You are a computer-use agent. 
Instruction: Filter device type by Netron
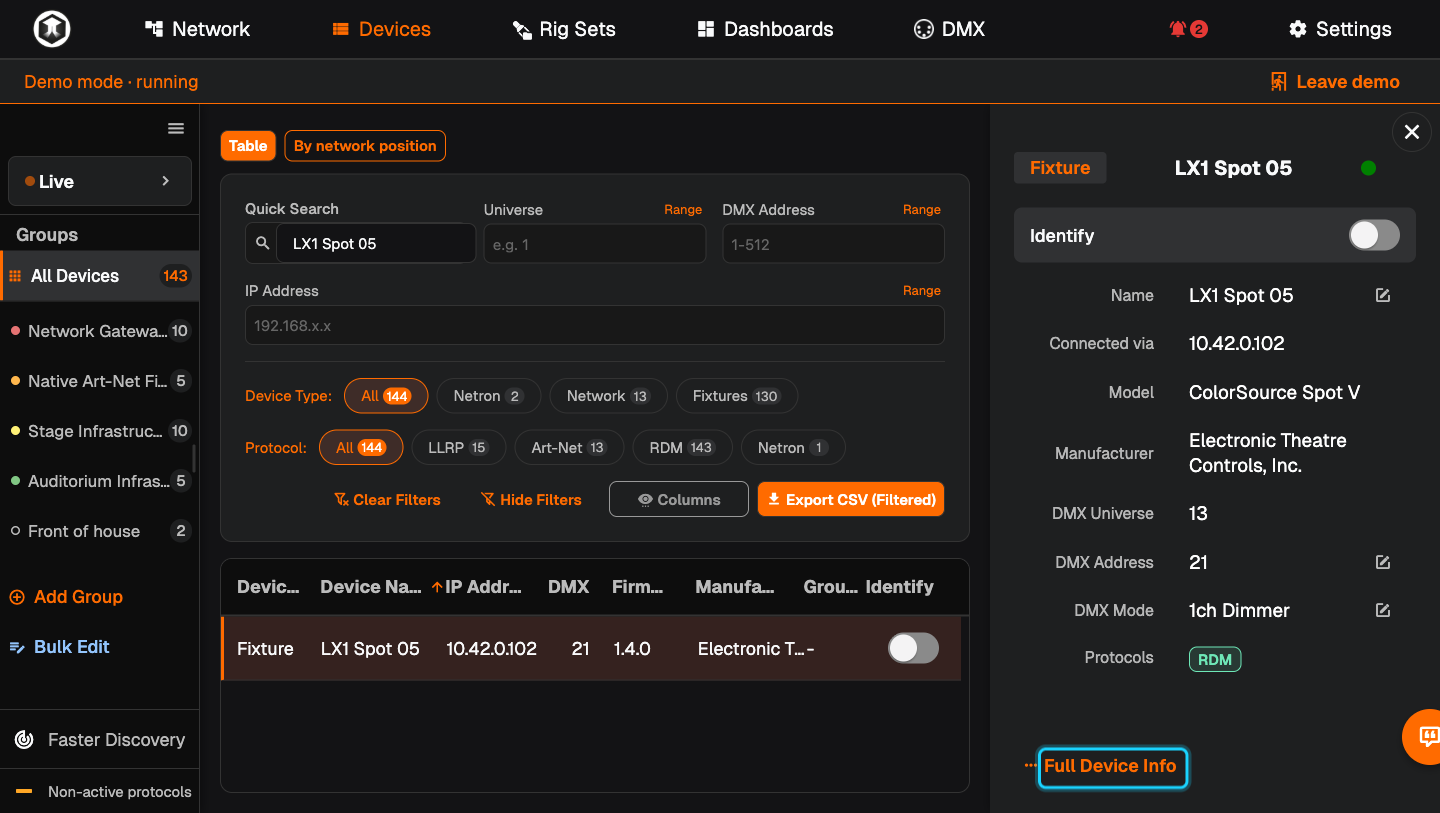click(x=489, y=396)
